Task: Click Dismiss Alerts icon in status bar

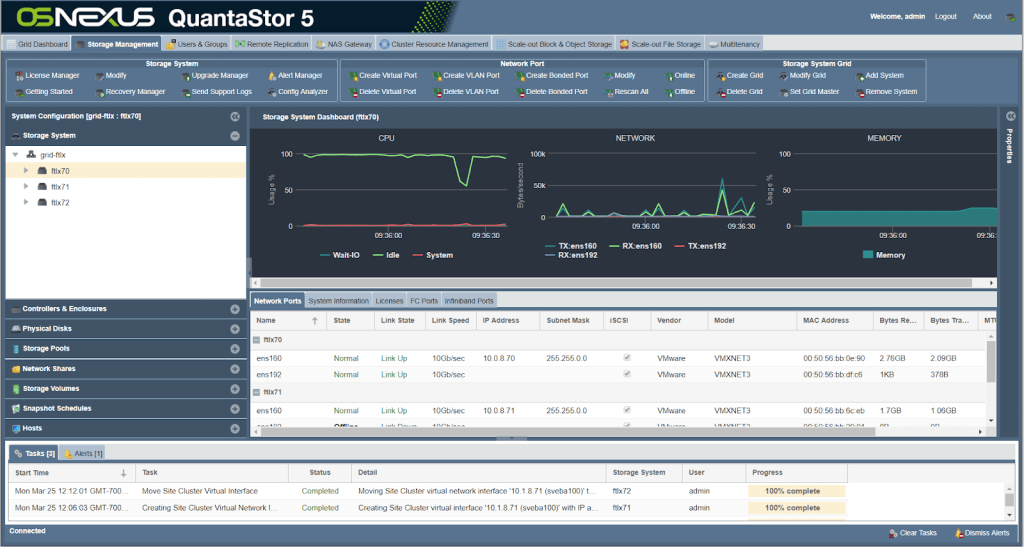Action: (959, 533)
